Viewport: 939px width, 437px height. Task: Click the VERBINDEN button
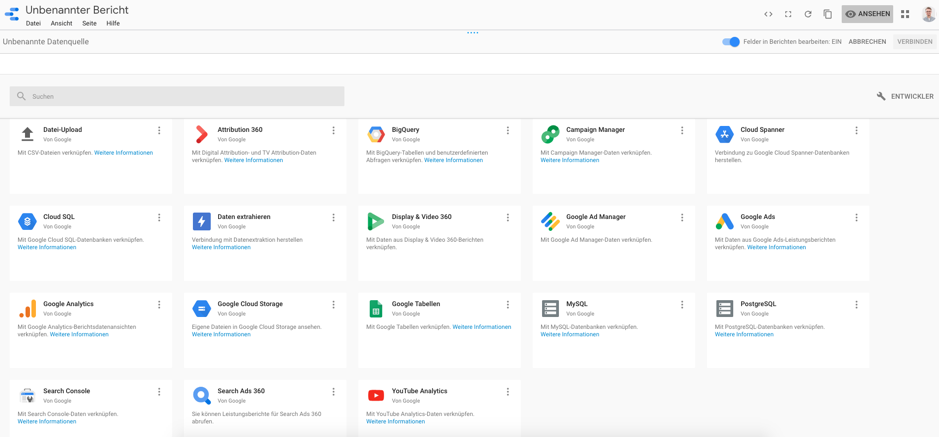point(914,42)
